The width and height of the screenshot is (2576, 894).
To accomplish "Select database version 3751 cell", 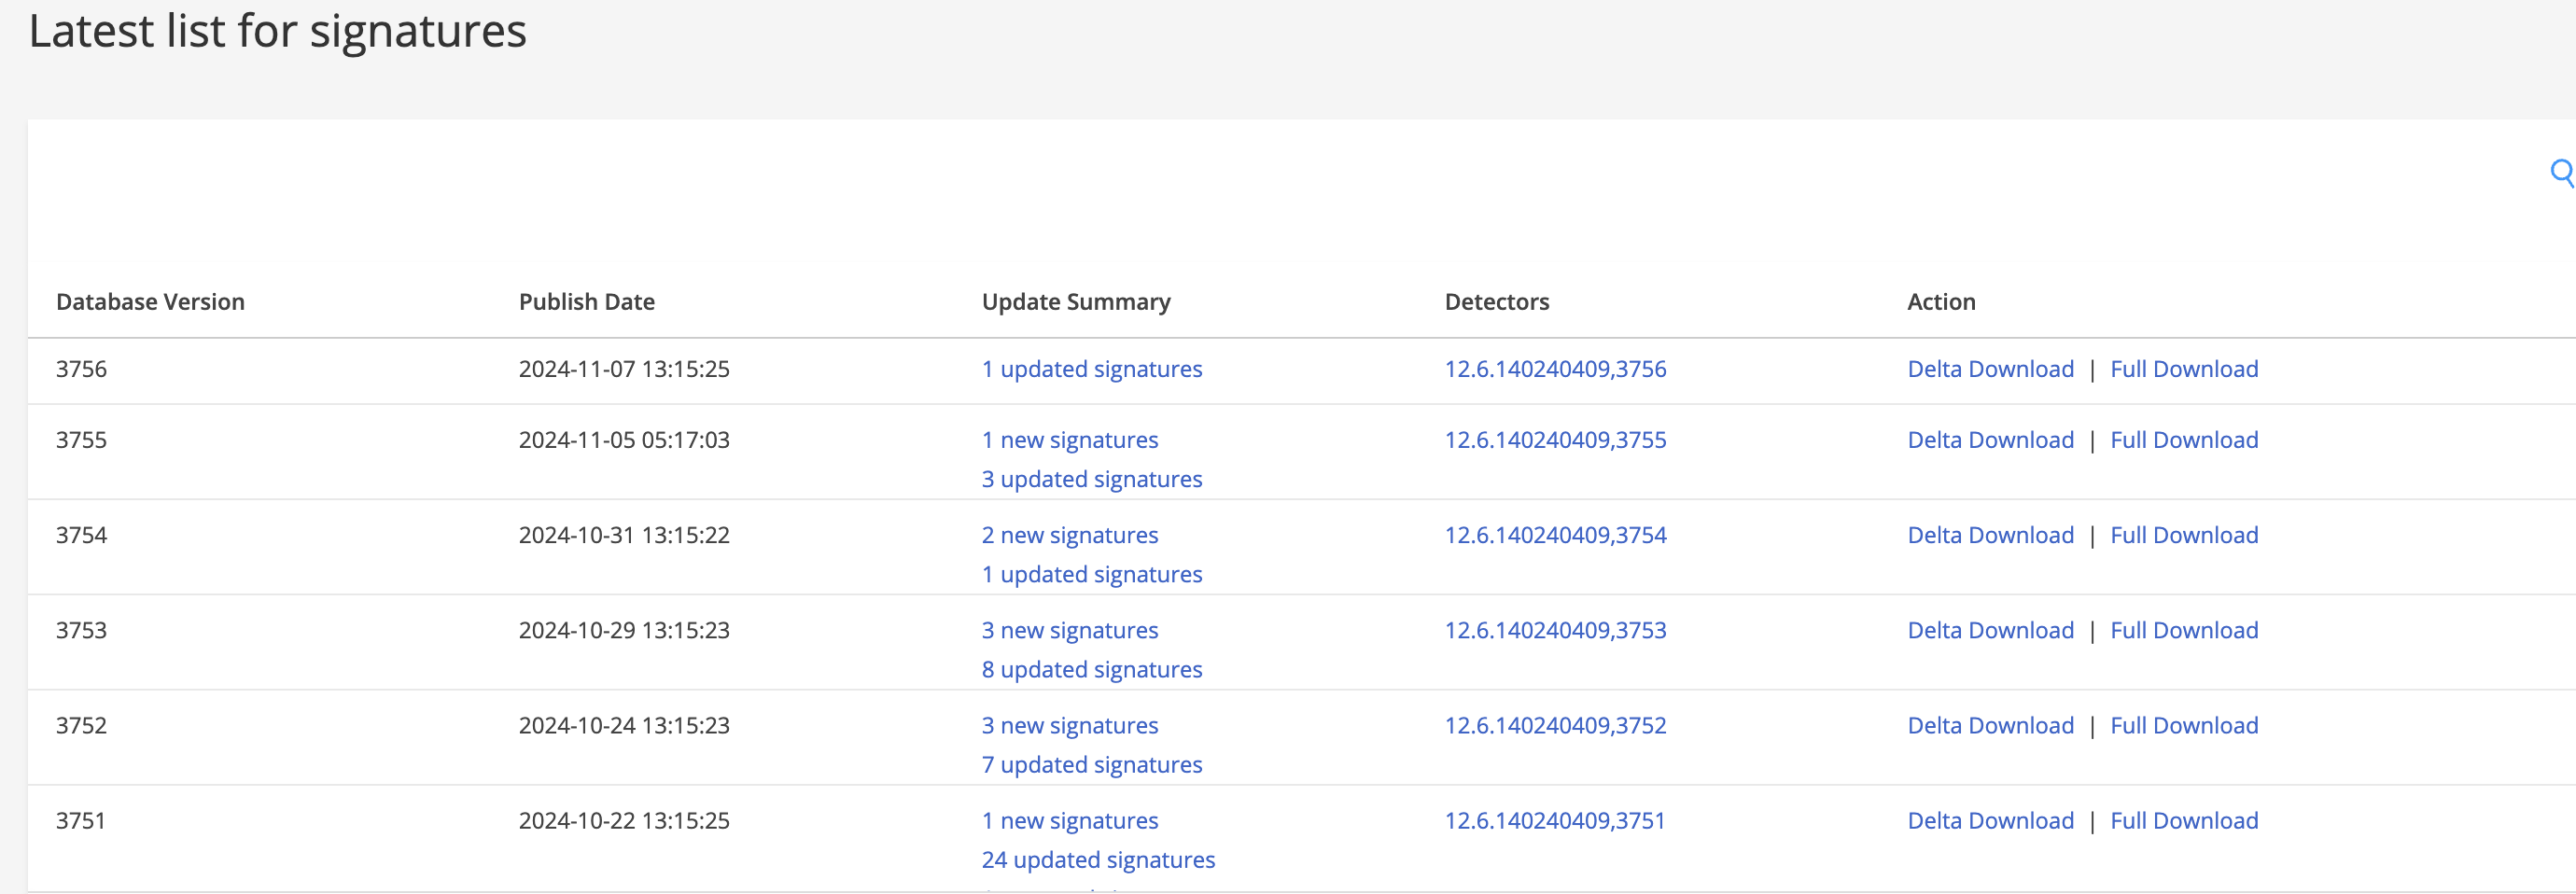I will 81,820.
